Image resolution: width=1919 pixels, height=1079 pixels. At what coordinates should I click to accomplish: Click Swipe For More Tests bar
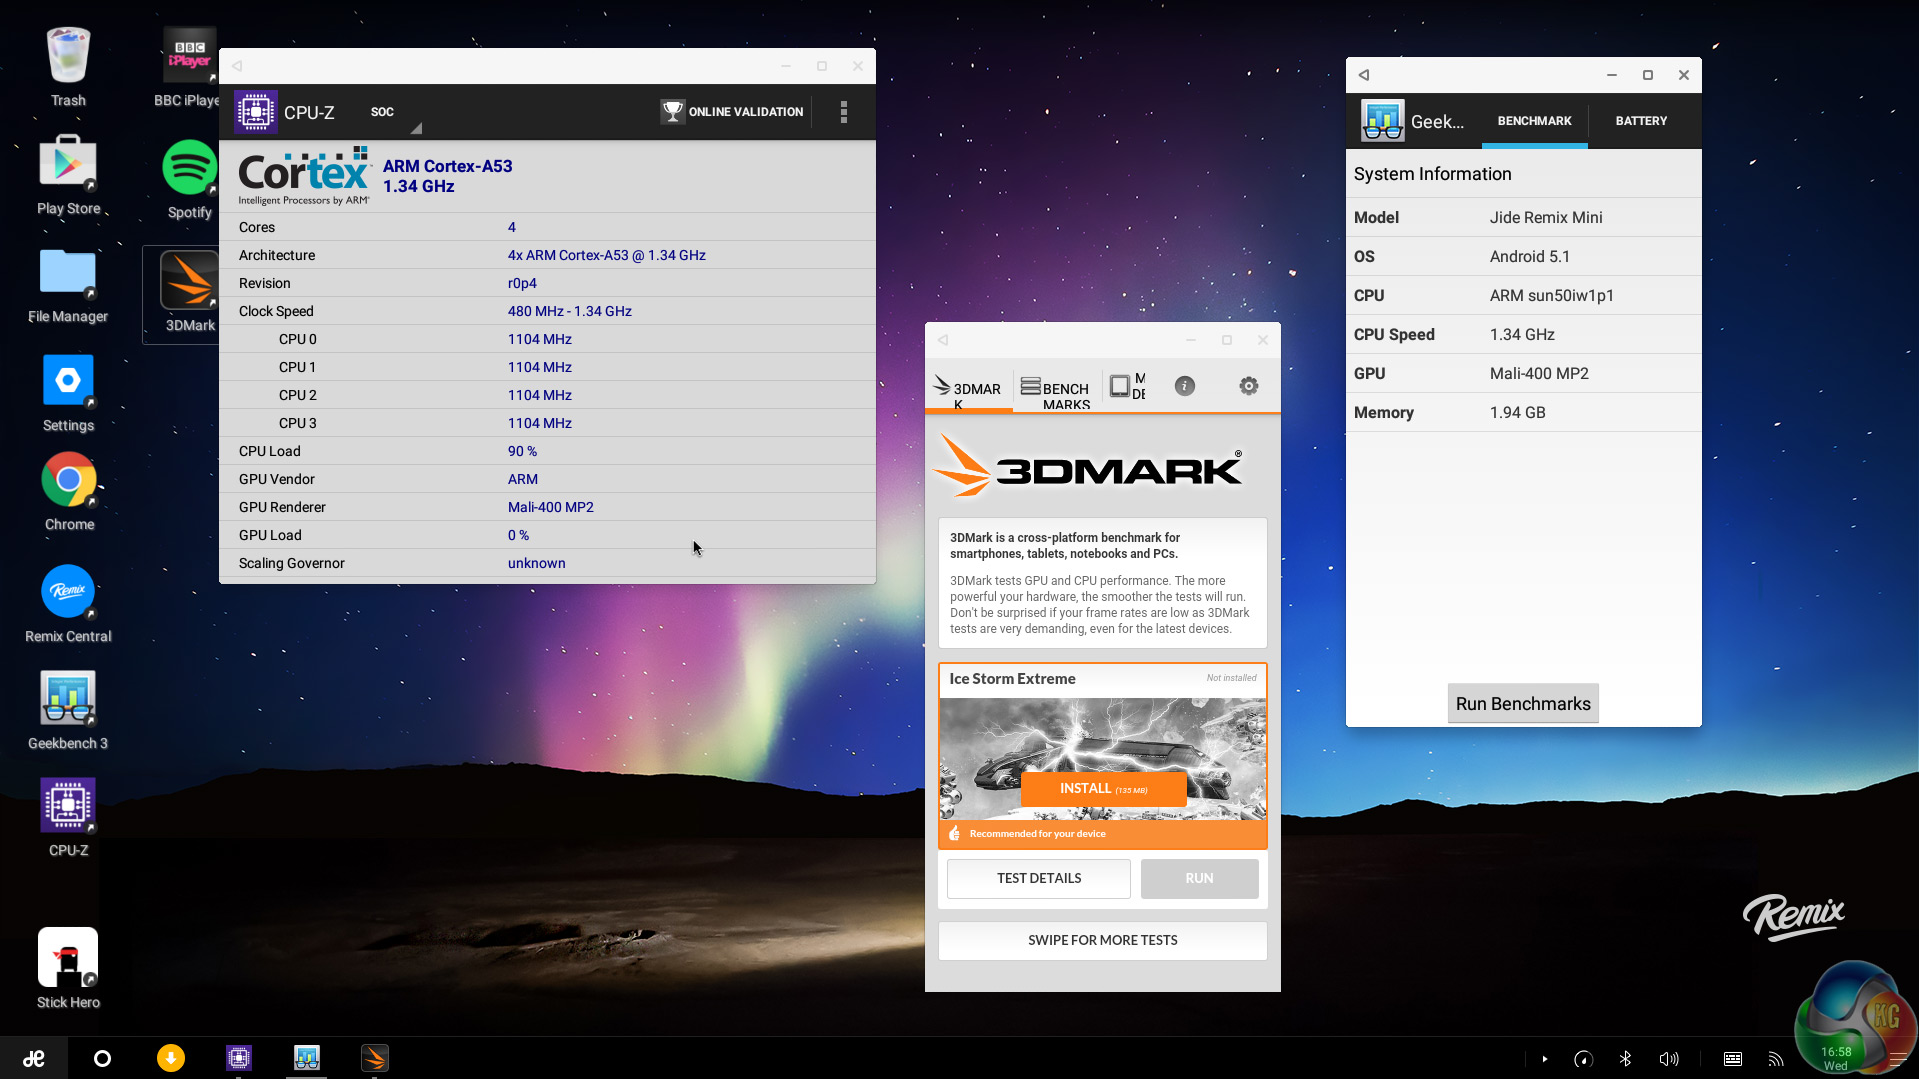(x=1102, y=940)
